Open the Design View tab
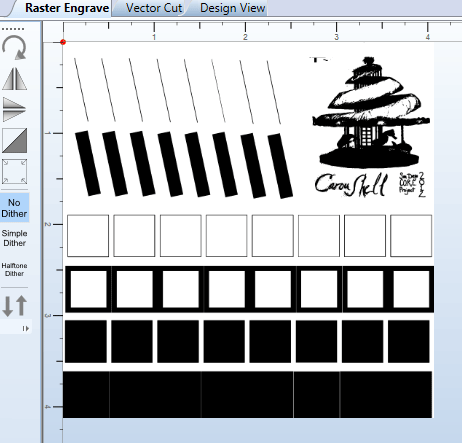 (x=232, y=8)
